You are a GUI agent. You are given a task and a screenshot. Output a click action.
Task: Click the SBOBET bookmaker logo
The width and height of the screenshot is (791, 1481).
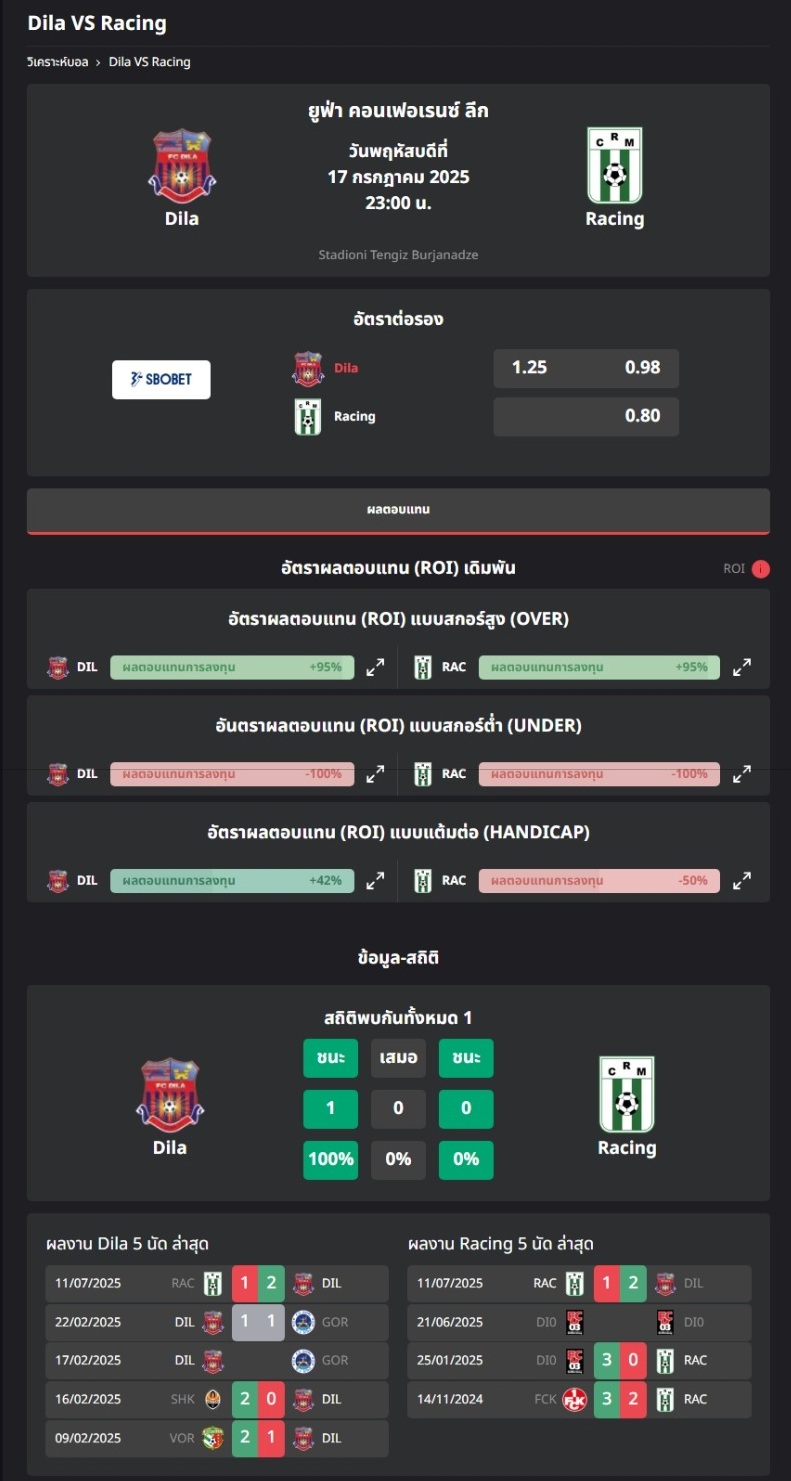click(x=161, y=379)
